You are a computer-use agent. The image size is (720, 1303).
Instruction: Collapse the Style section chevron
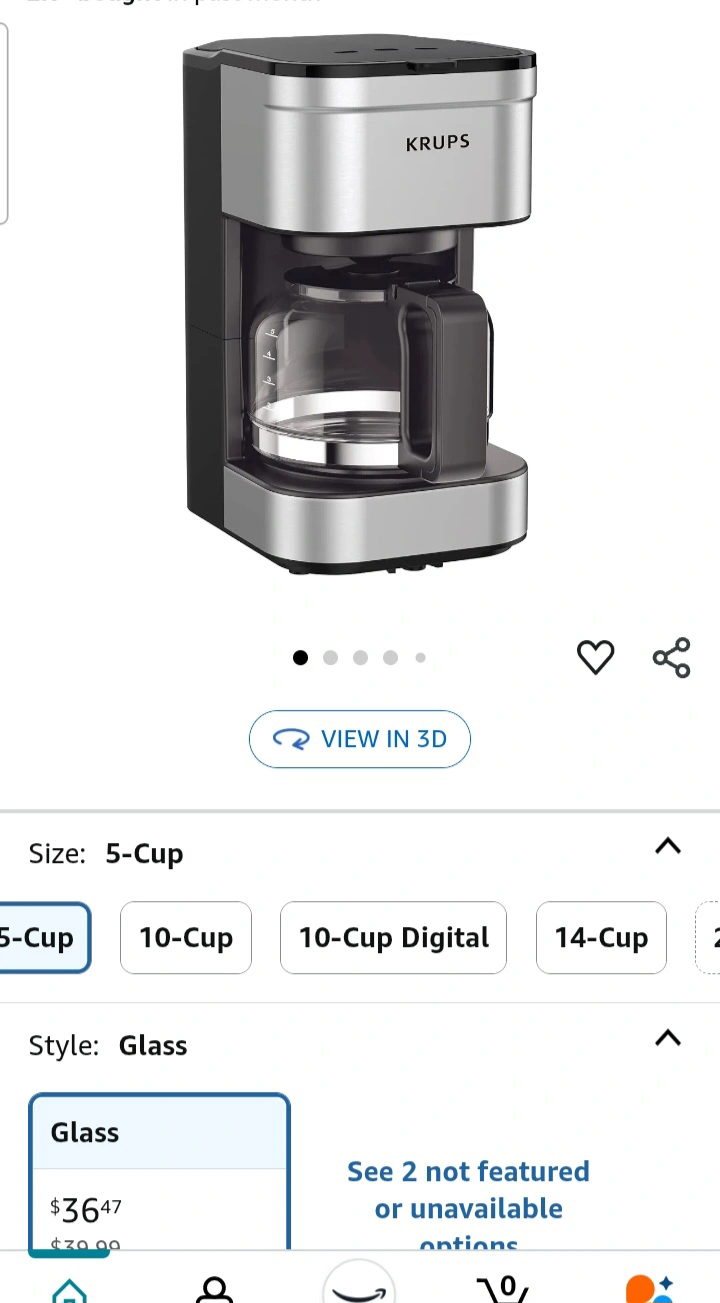pyautogui.click(x=668, y=1038)
